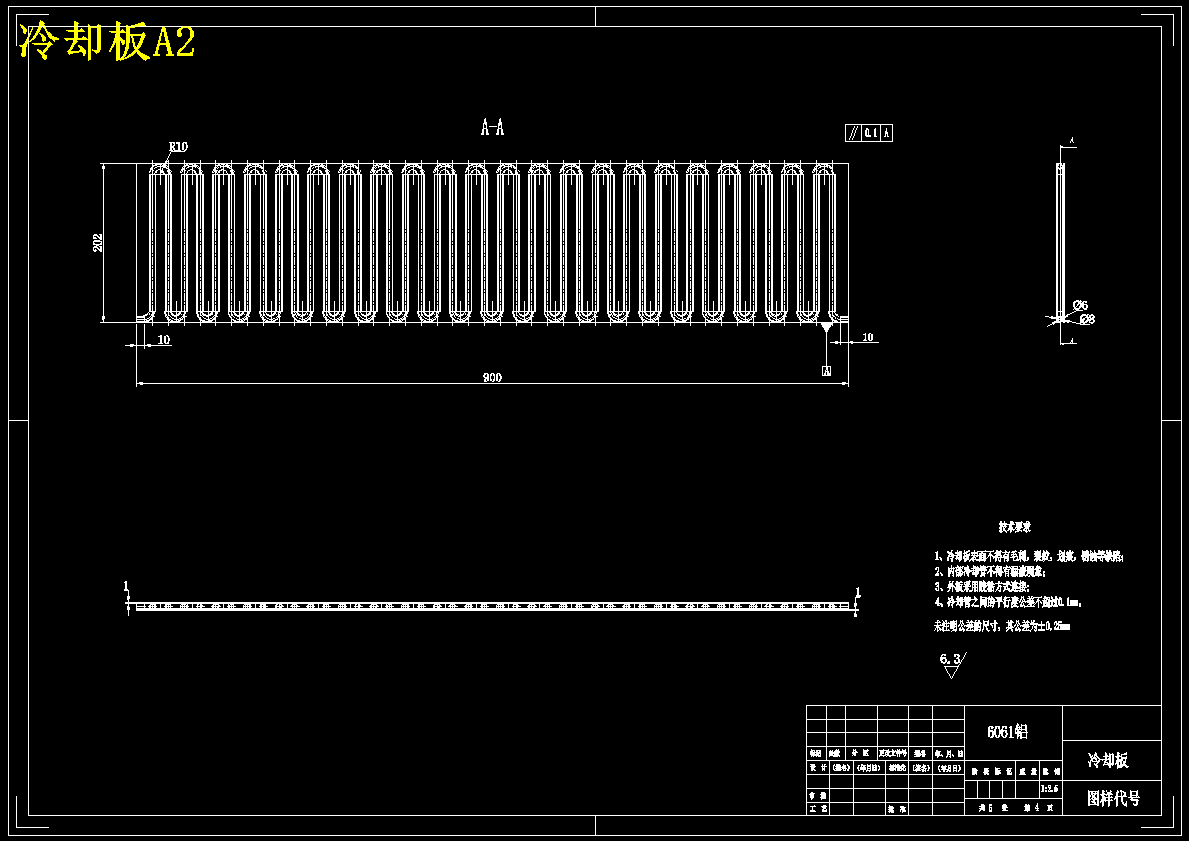Select technical requirement line 3 text
Viewport: 1189px width, 841px height.
(x=981, y=587)
